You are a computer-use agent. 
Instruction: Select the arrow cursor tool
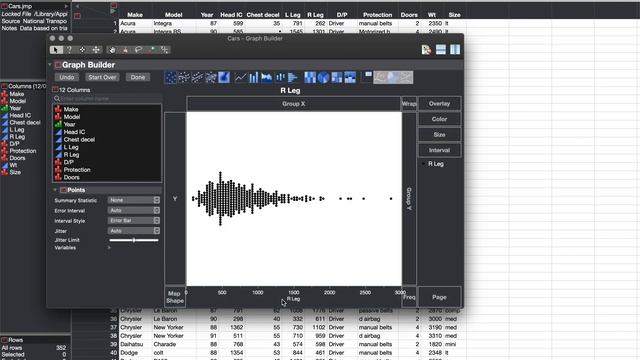click(x=56, y=50)
